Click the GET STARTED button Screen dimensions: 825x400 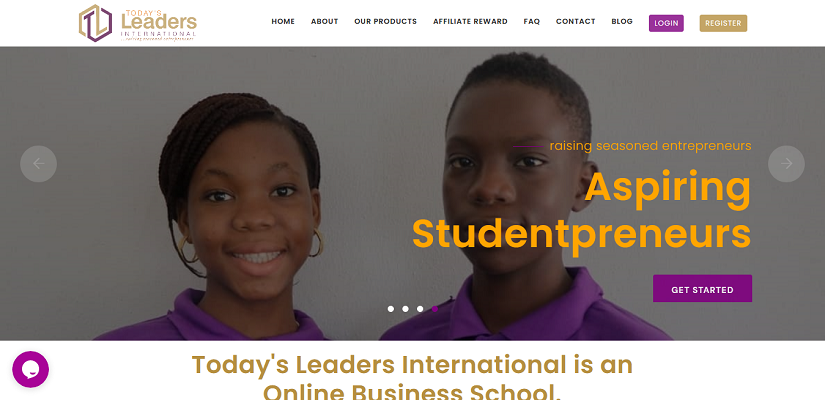(702, 288)
